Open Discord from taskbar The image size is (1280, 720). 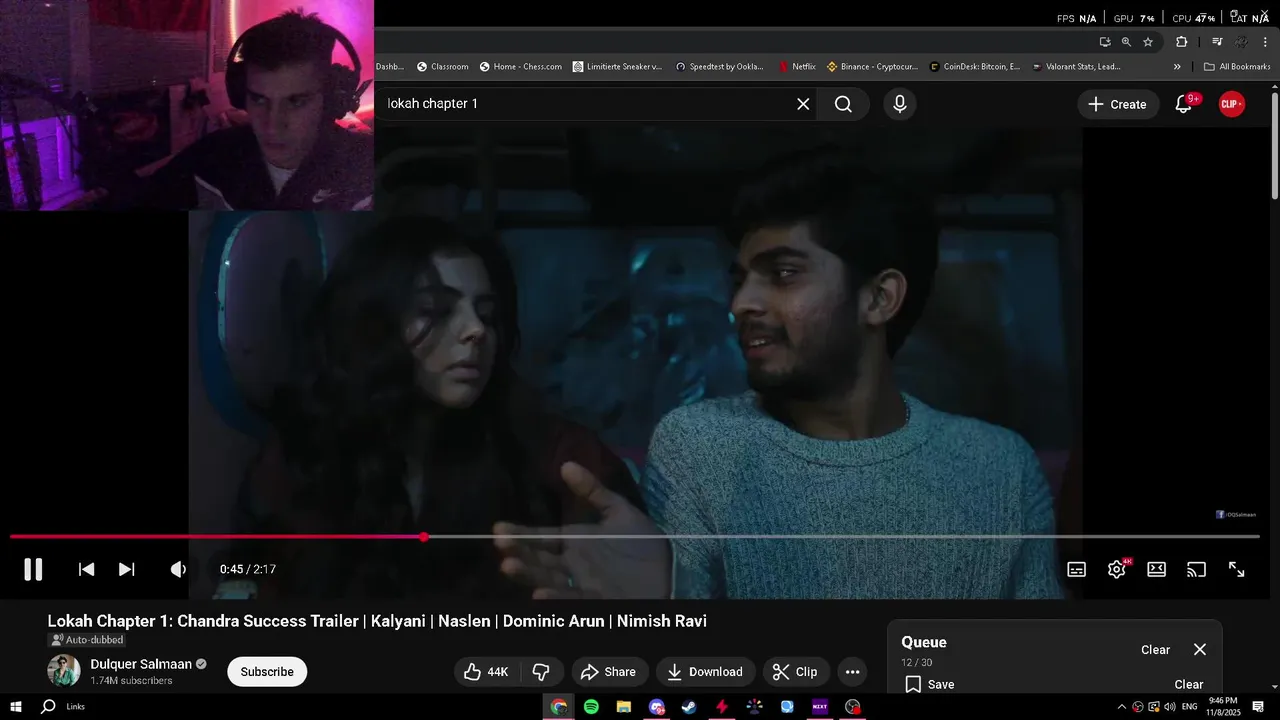click(656, 707)
